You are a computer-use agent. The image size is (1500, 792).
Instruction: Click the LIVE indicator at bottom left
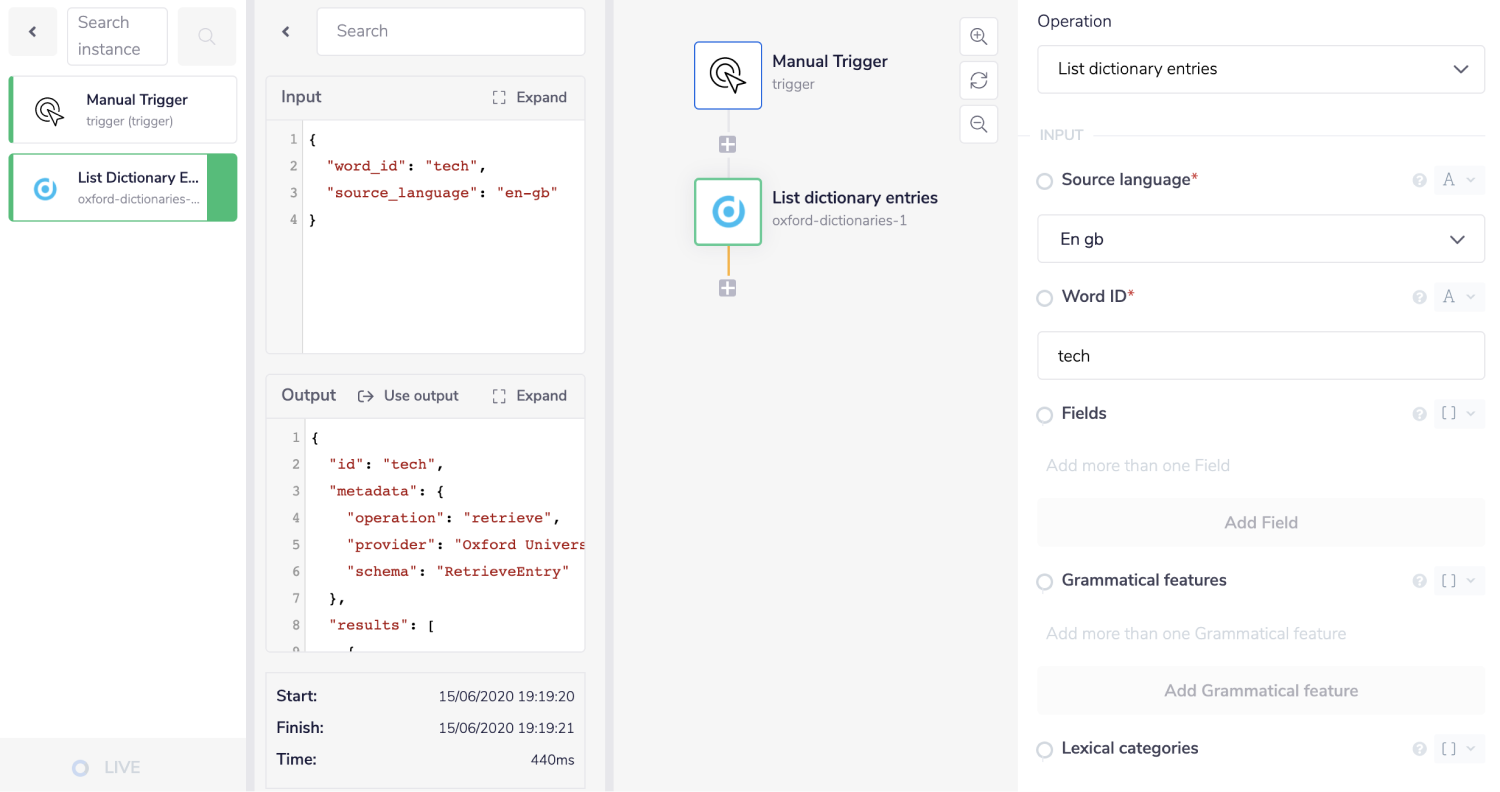coord(105,767)
